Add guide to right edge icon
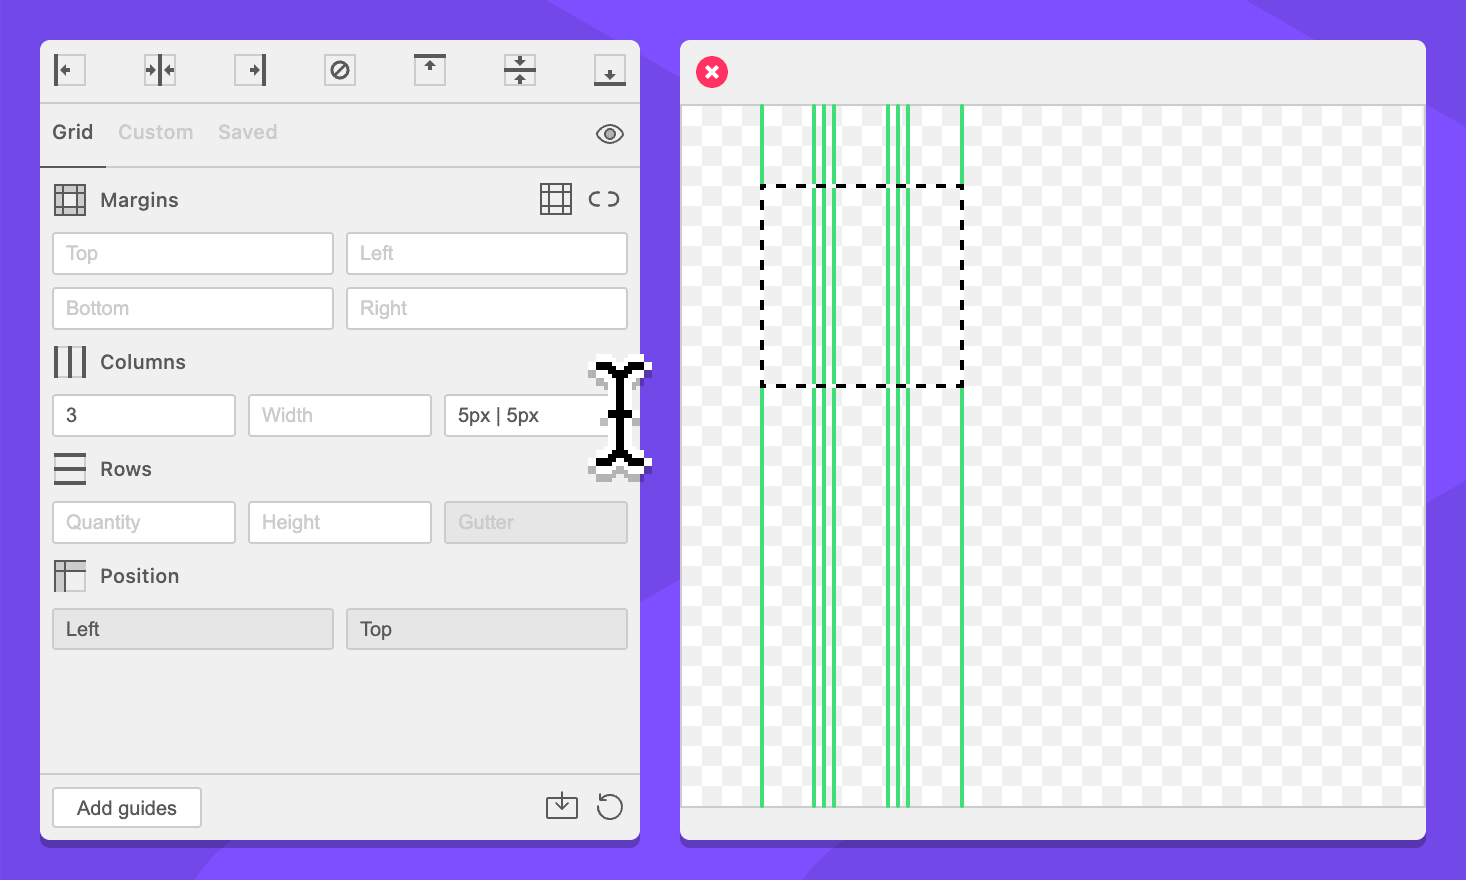This screenshot has width=1466, height=880. [x=250, y=70]
